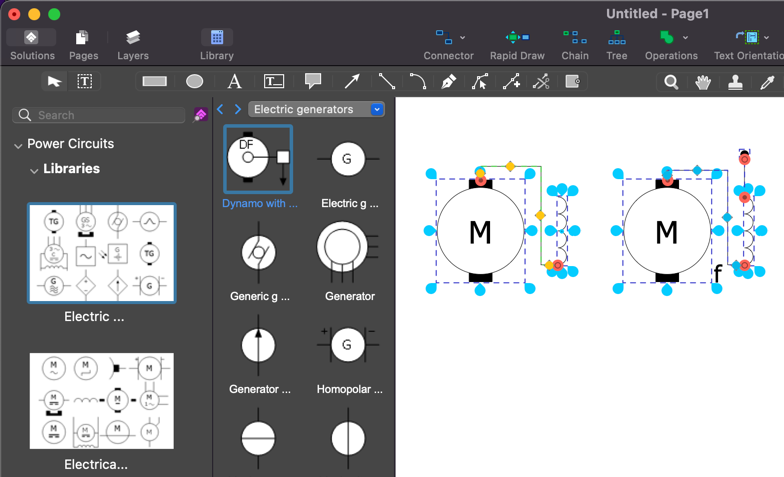Choose the circle symbol with horizontal line
The image size is (784, 477).
coord(258,438)
